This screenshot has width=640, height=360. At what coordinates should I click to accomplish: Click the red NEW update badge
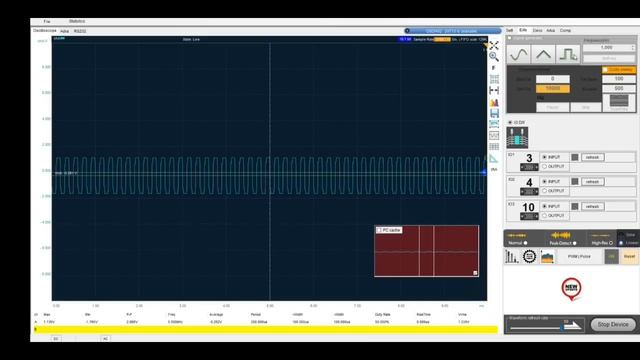click(x=571, y=289)
